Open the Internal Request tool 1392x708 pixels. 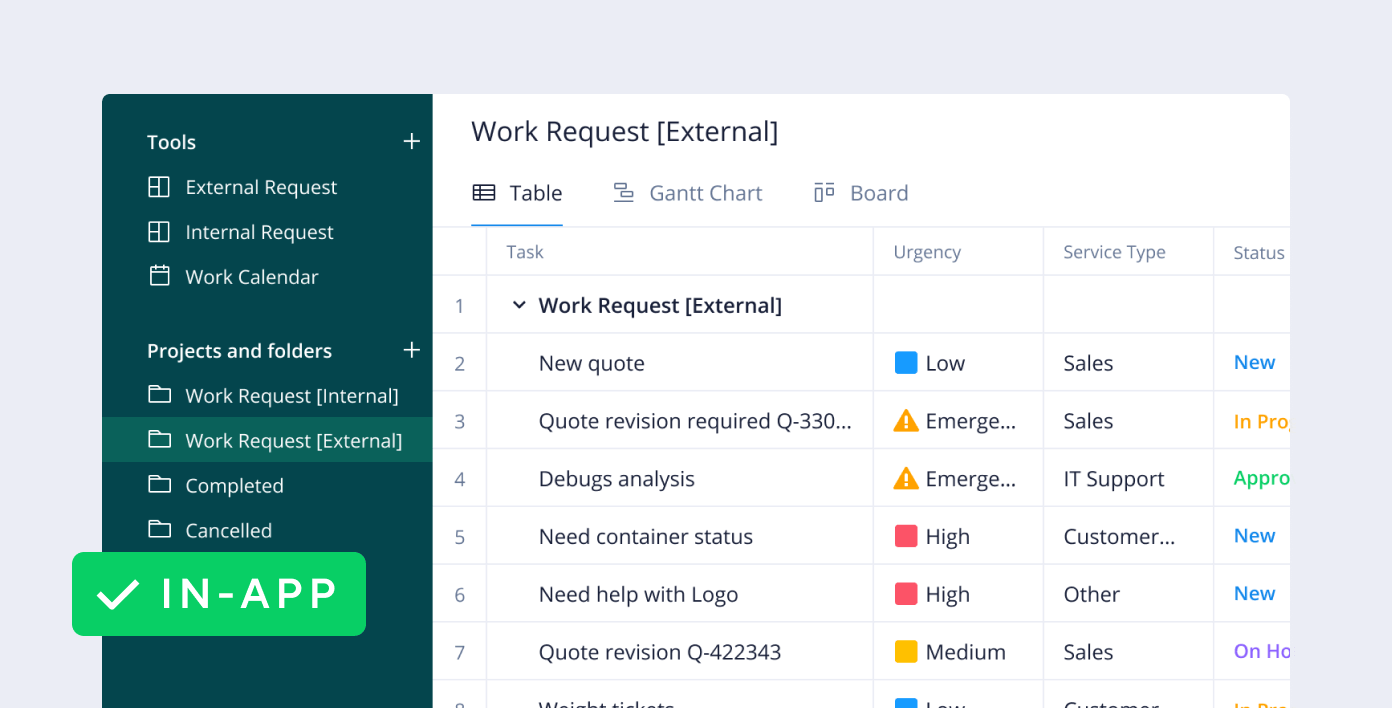259,232
